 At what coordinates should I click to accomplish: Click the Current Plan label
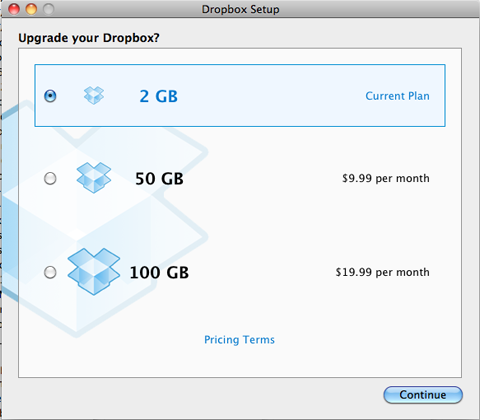(397, 96)
